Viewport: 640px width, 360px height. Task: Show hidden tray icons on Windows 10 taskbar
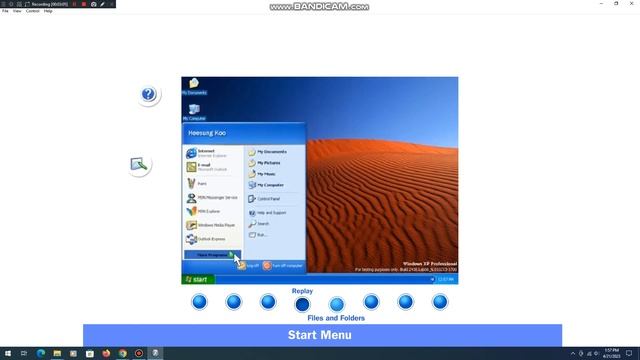point(573,353)
